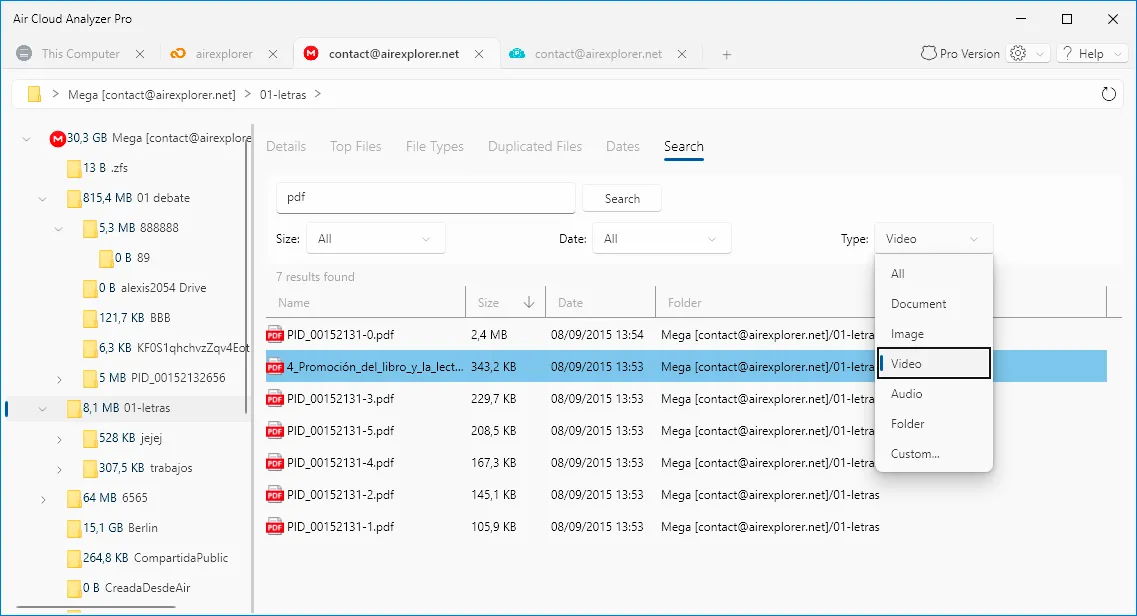Viewport: 1137px width, 616px height.
Task: Switch to the Top Files tab
Action: [x=355, y=146]
